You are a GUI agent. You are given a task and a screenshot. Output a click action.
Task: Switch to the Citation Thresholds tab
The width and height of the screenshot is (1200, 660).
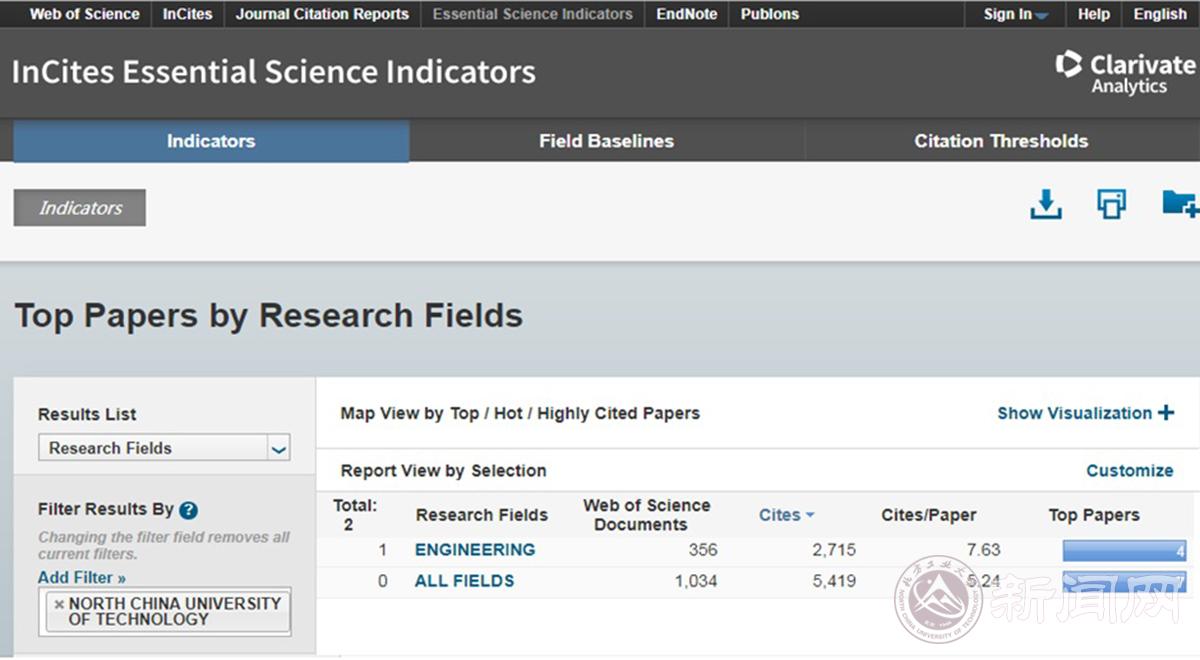[x=1001, y=141]
